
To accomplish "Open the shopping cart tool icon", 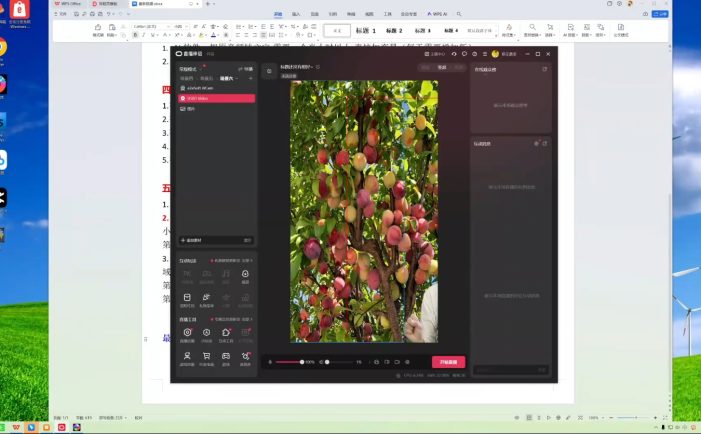I will coord(206,355).
